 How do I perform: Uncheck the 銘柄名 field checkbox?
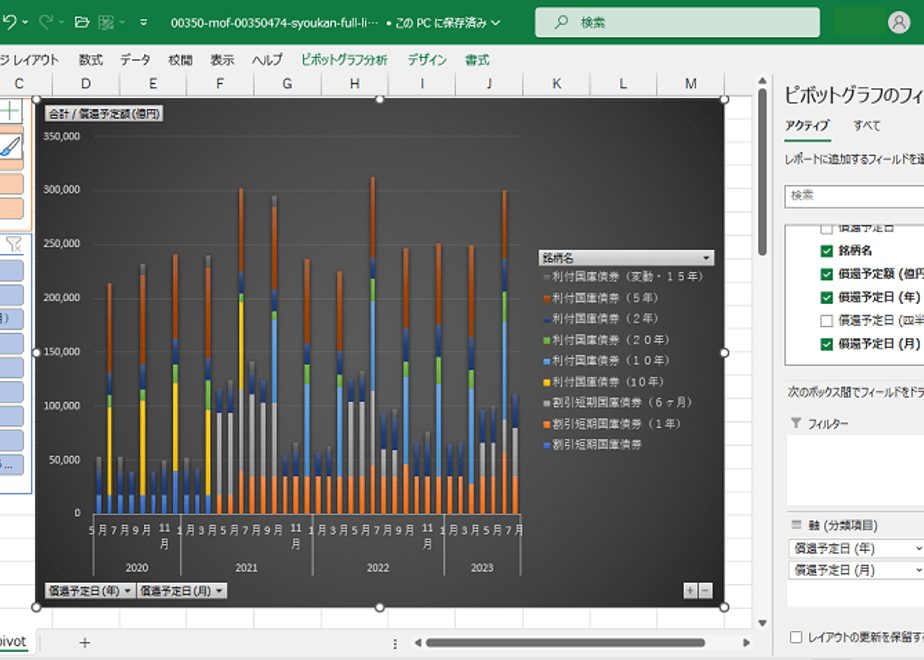click(x=826, y=251)
